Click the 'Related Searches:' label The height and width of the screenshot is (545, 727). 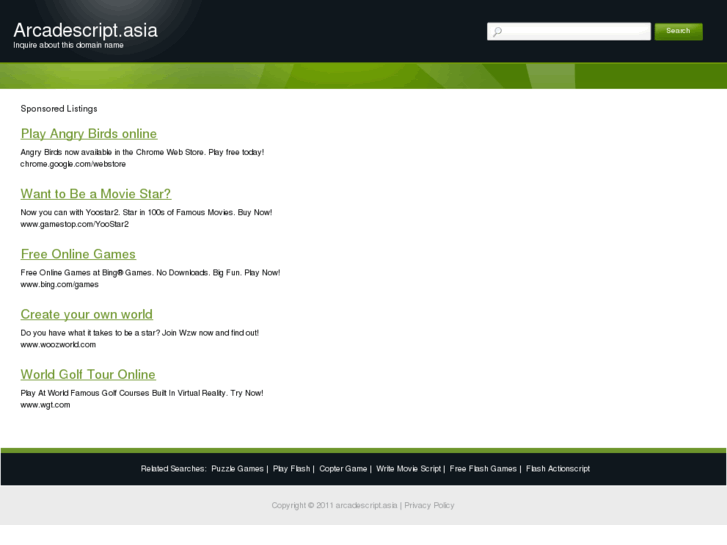click(x=173, y=469)
